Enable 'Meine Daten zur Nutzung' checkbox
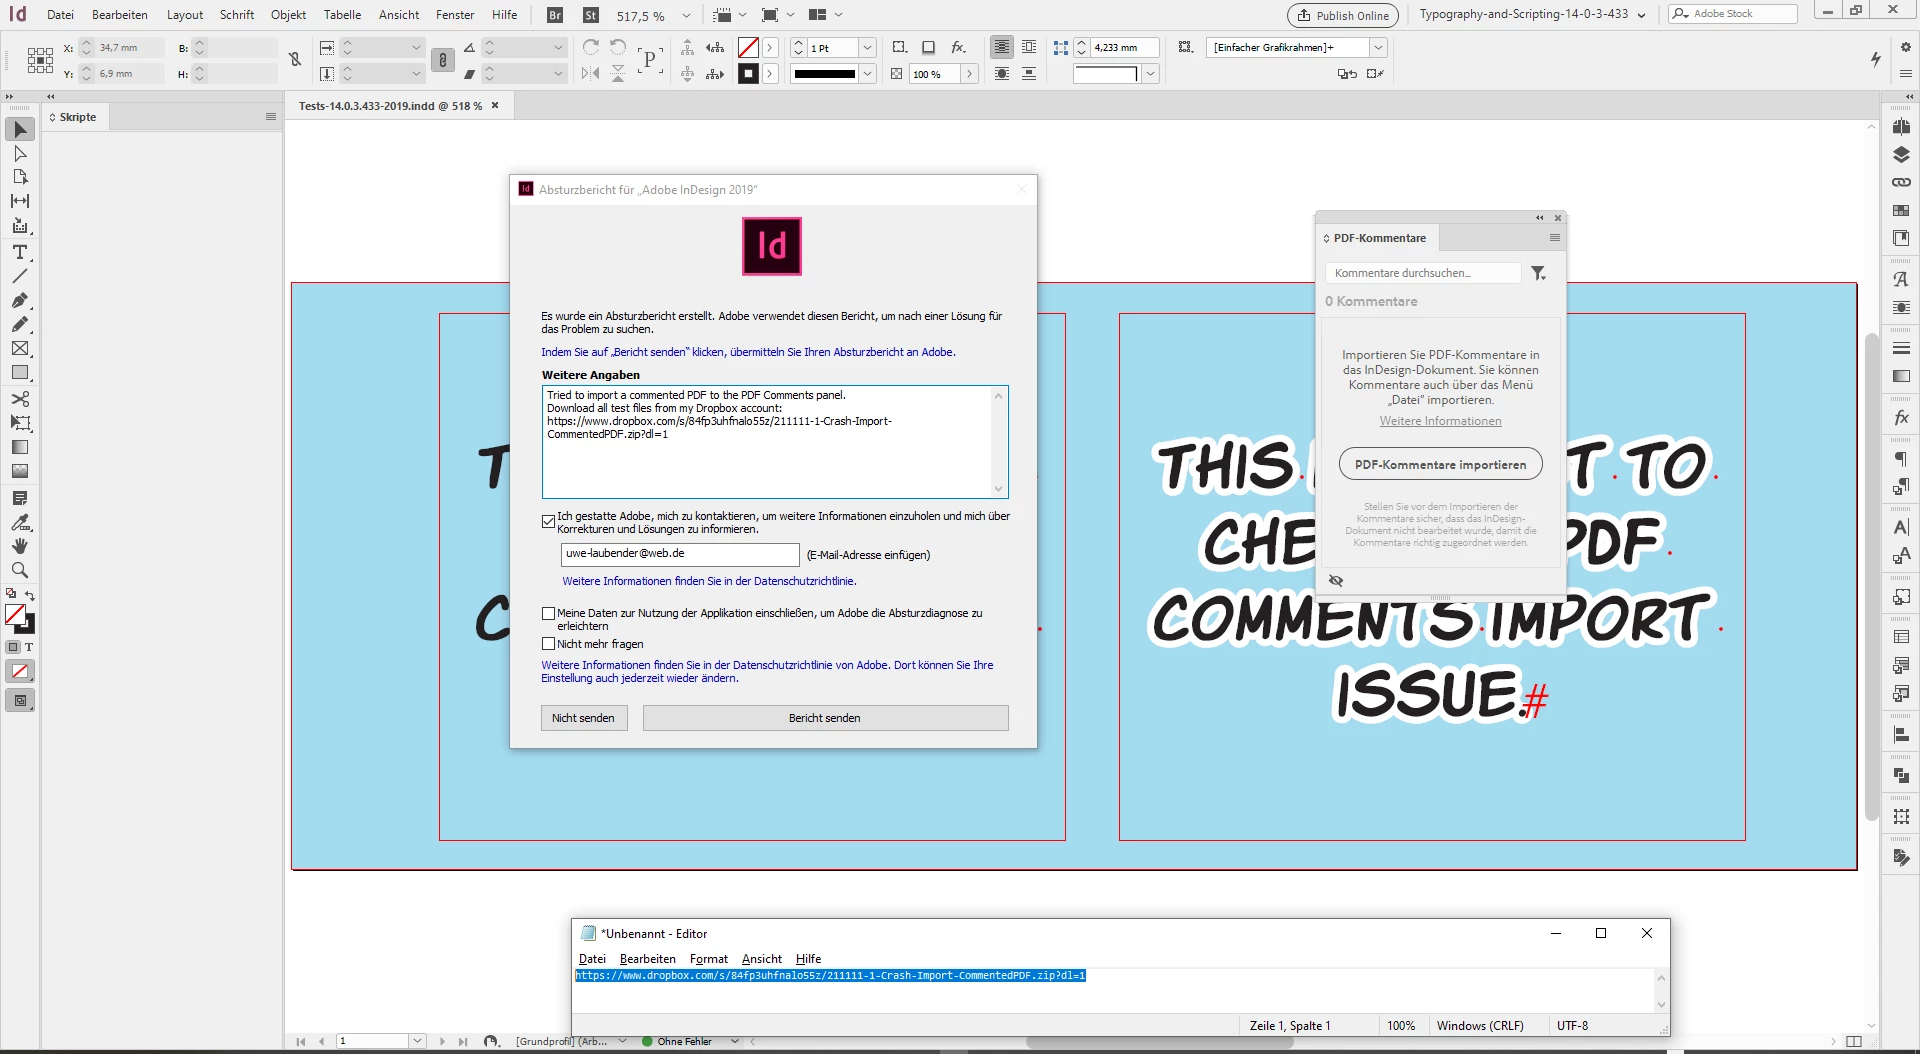Viewport: 1920px width, 1054px height. point(548,613)
